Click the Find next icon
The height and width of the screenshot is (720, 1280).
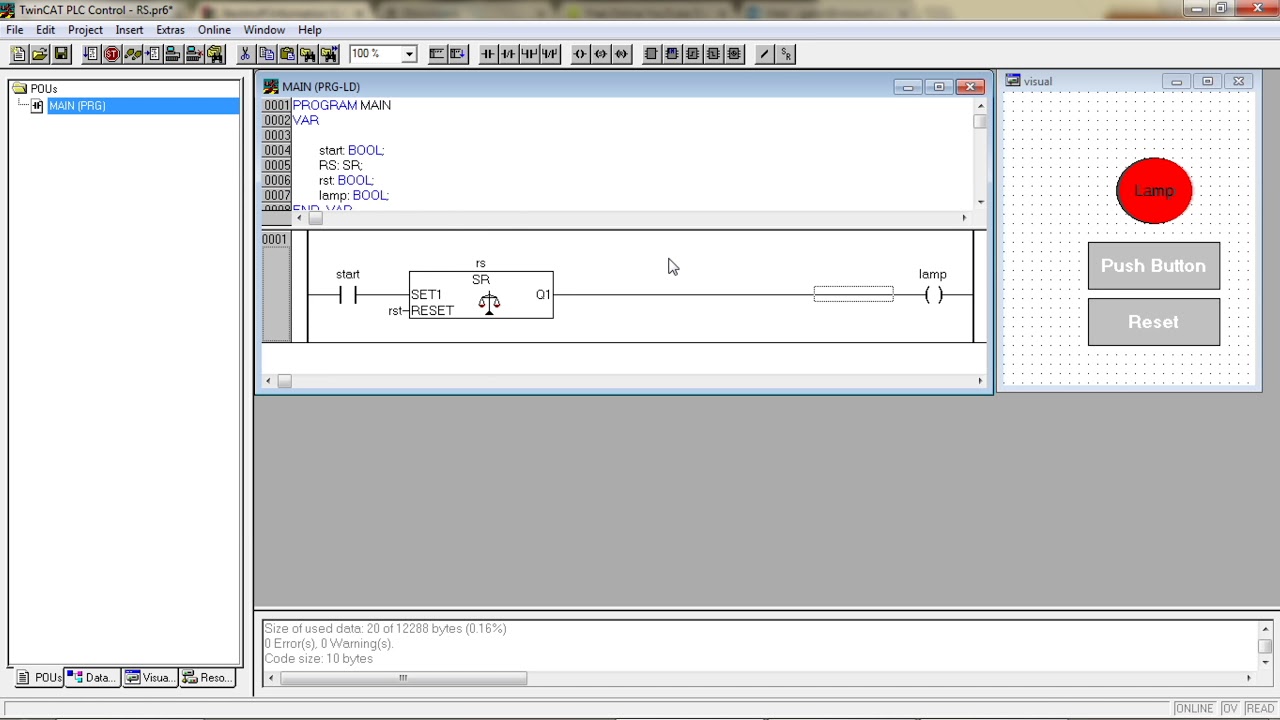(329, 54)
